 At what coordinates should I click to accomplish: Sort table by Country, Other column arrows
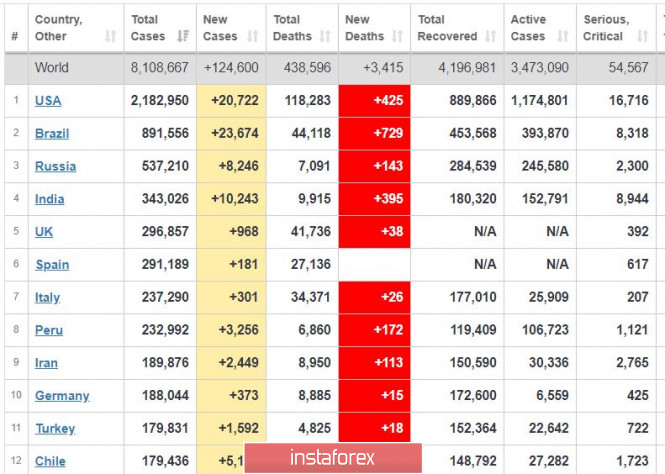coord(111,36)
